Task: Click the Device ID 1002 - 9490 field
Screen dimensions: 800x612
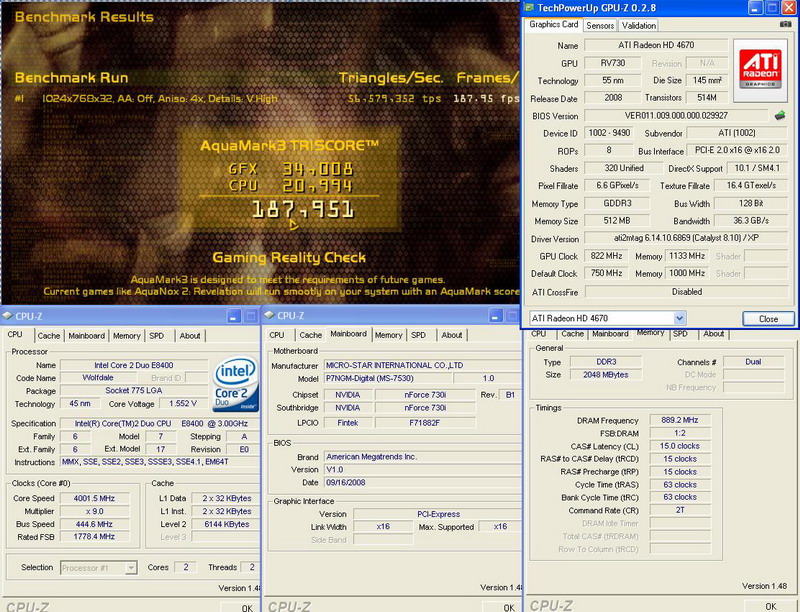Action: [x=609, y=133]
